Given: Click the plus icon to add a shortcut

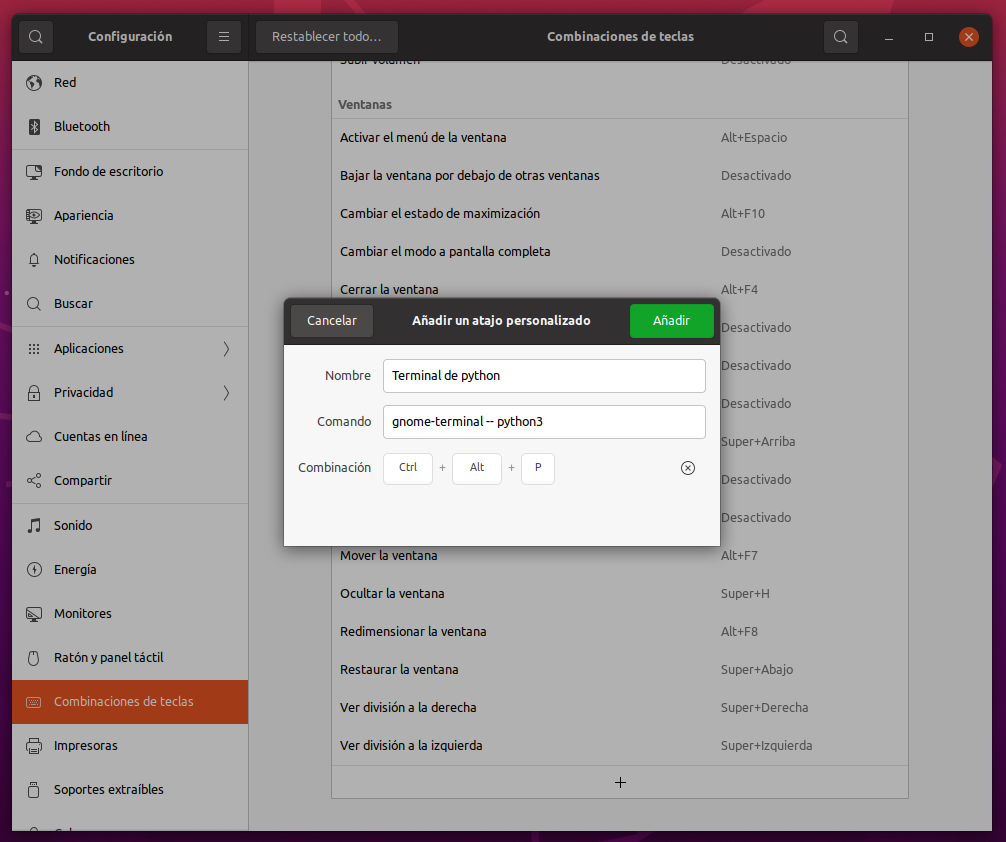Looking at the screenshot, I should [620, 782].
